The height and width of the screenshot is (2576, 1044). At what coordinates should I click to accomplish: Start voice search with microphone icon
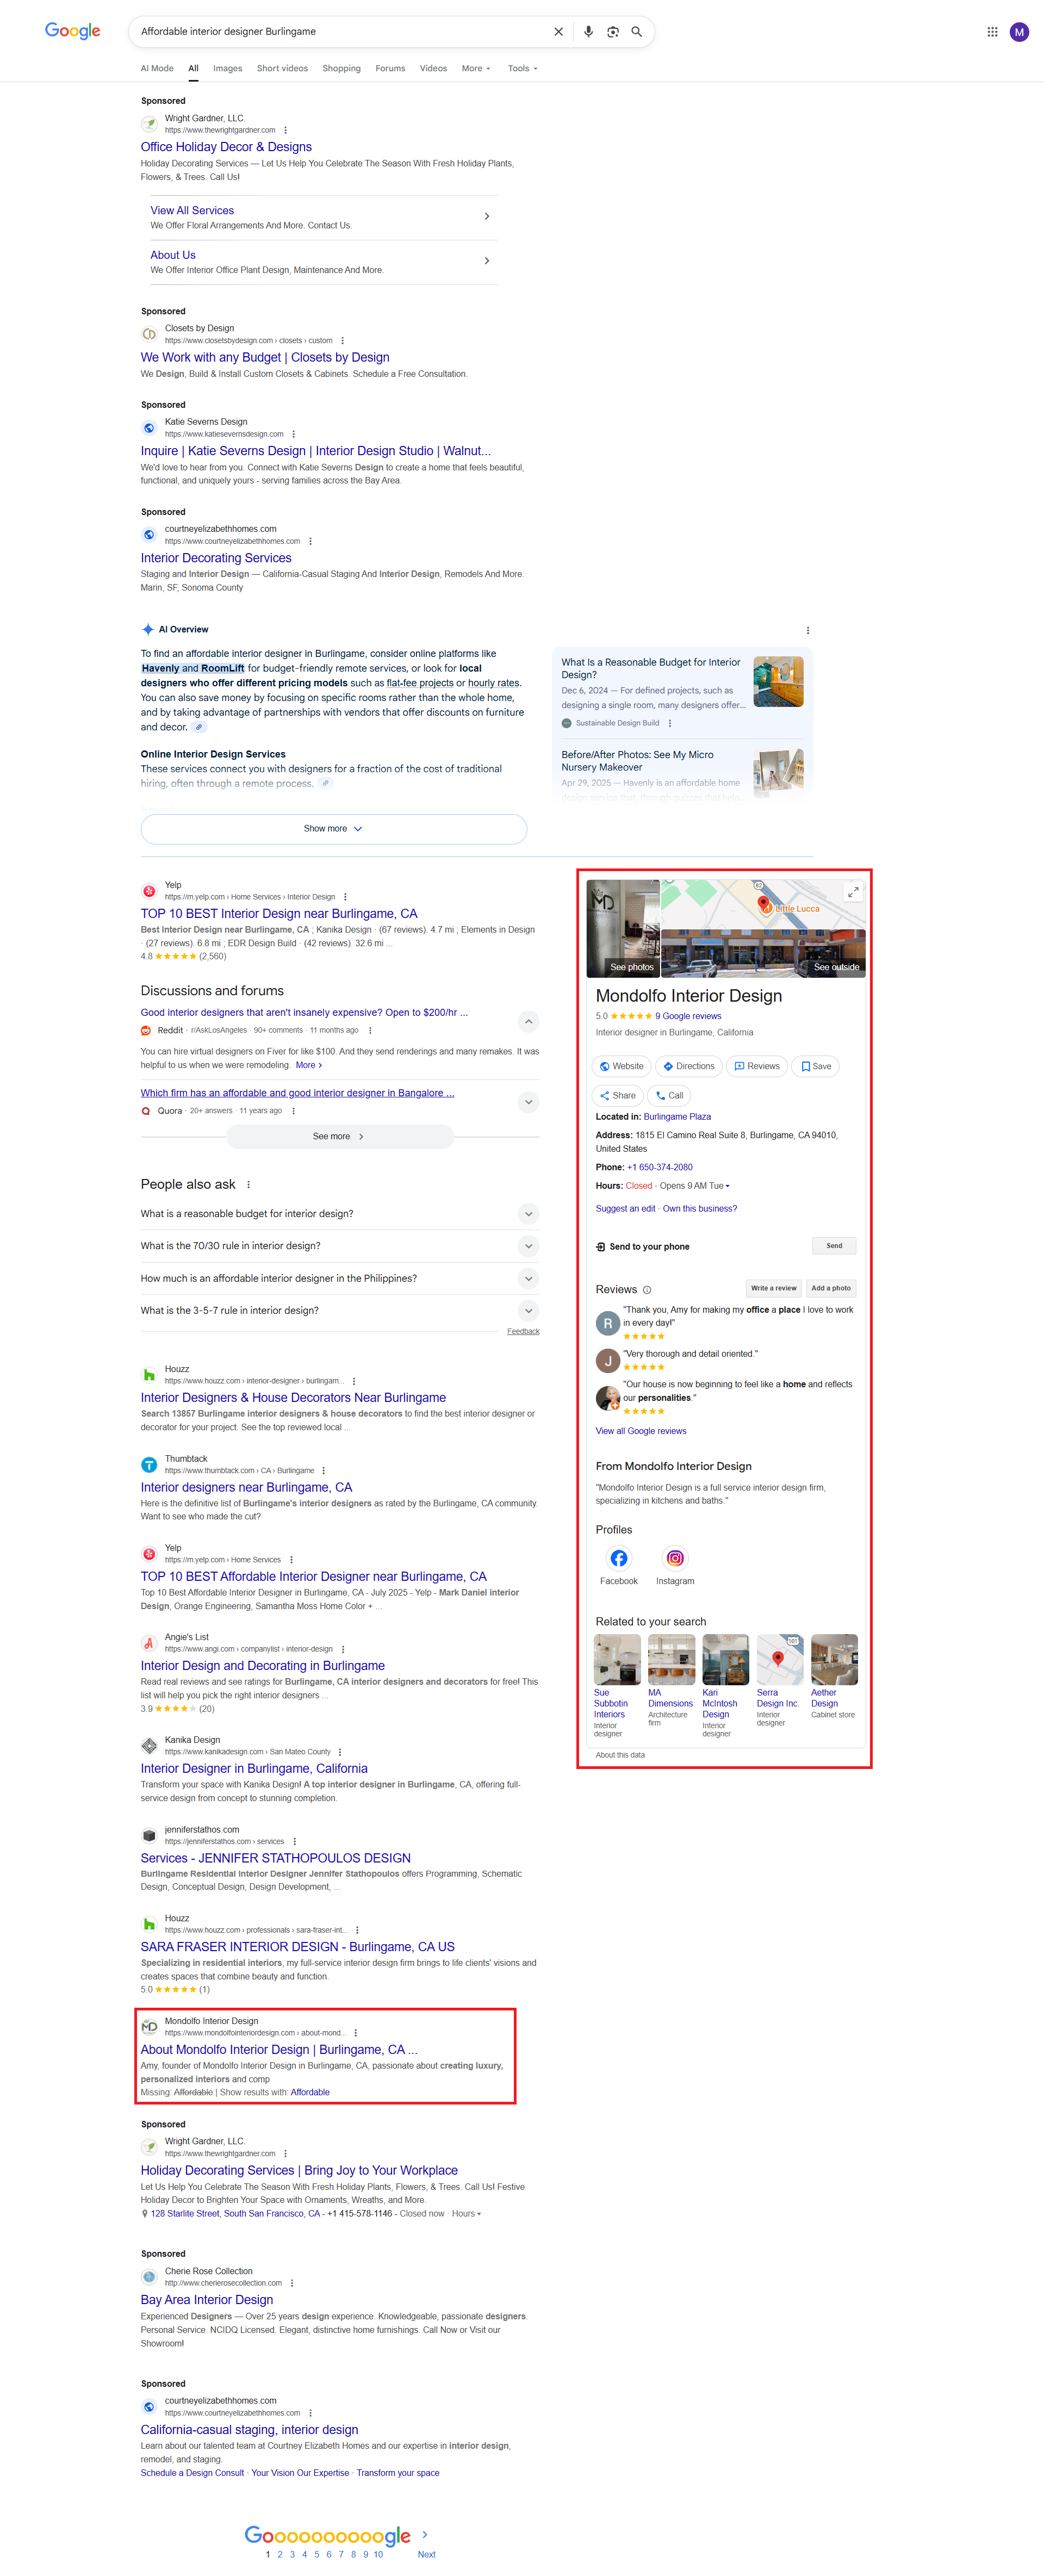point(588,32)
